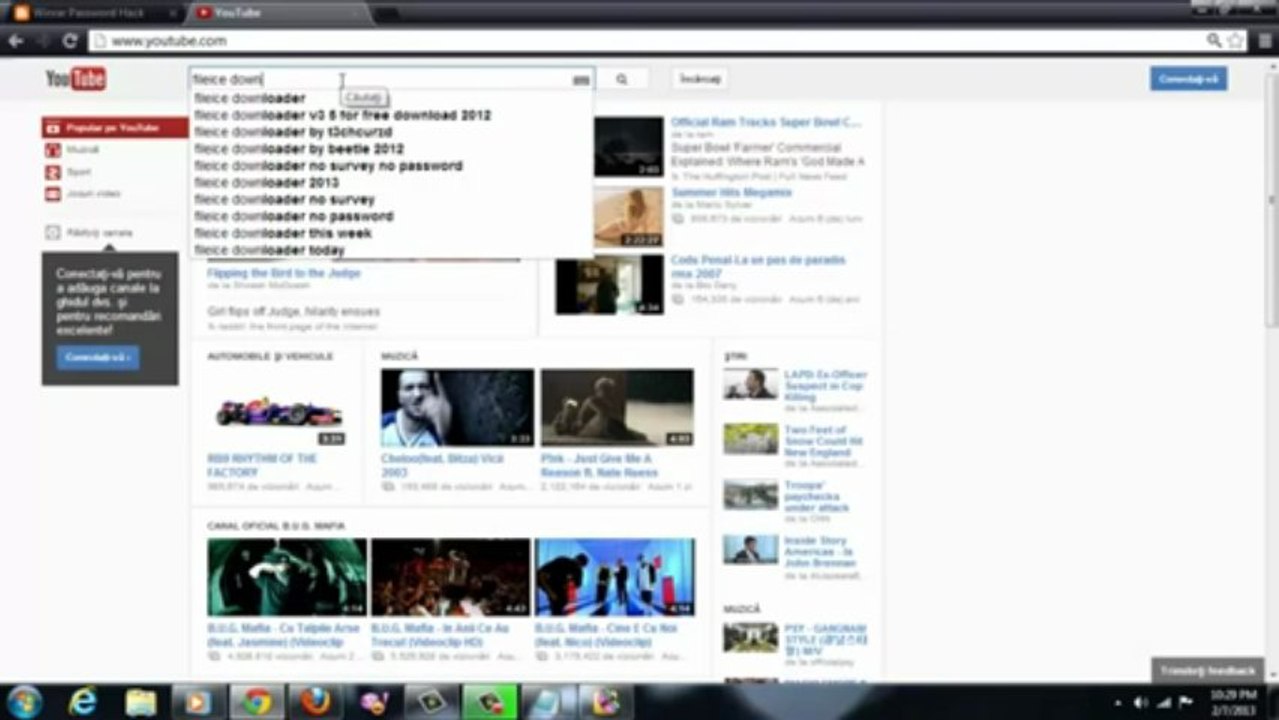Click the Summer Hits Megamix thumbnail
This screenshot has height=720, width=1279.
628,217
